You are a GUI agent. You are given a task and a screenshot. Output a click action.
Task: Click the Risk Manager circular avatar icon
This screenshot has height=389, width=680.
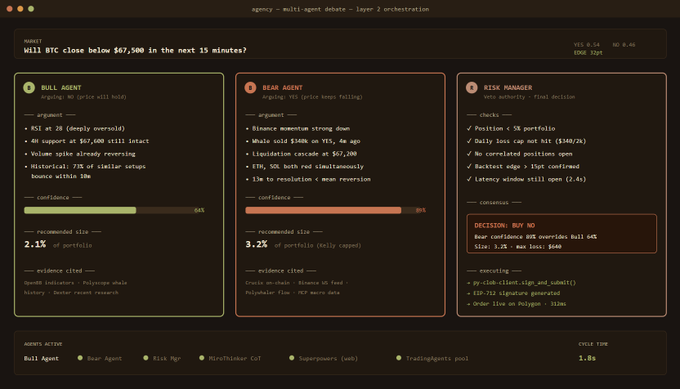(x=472, y=88)
